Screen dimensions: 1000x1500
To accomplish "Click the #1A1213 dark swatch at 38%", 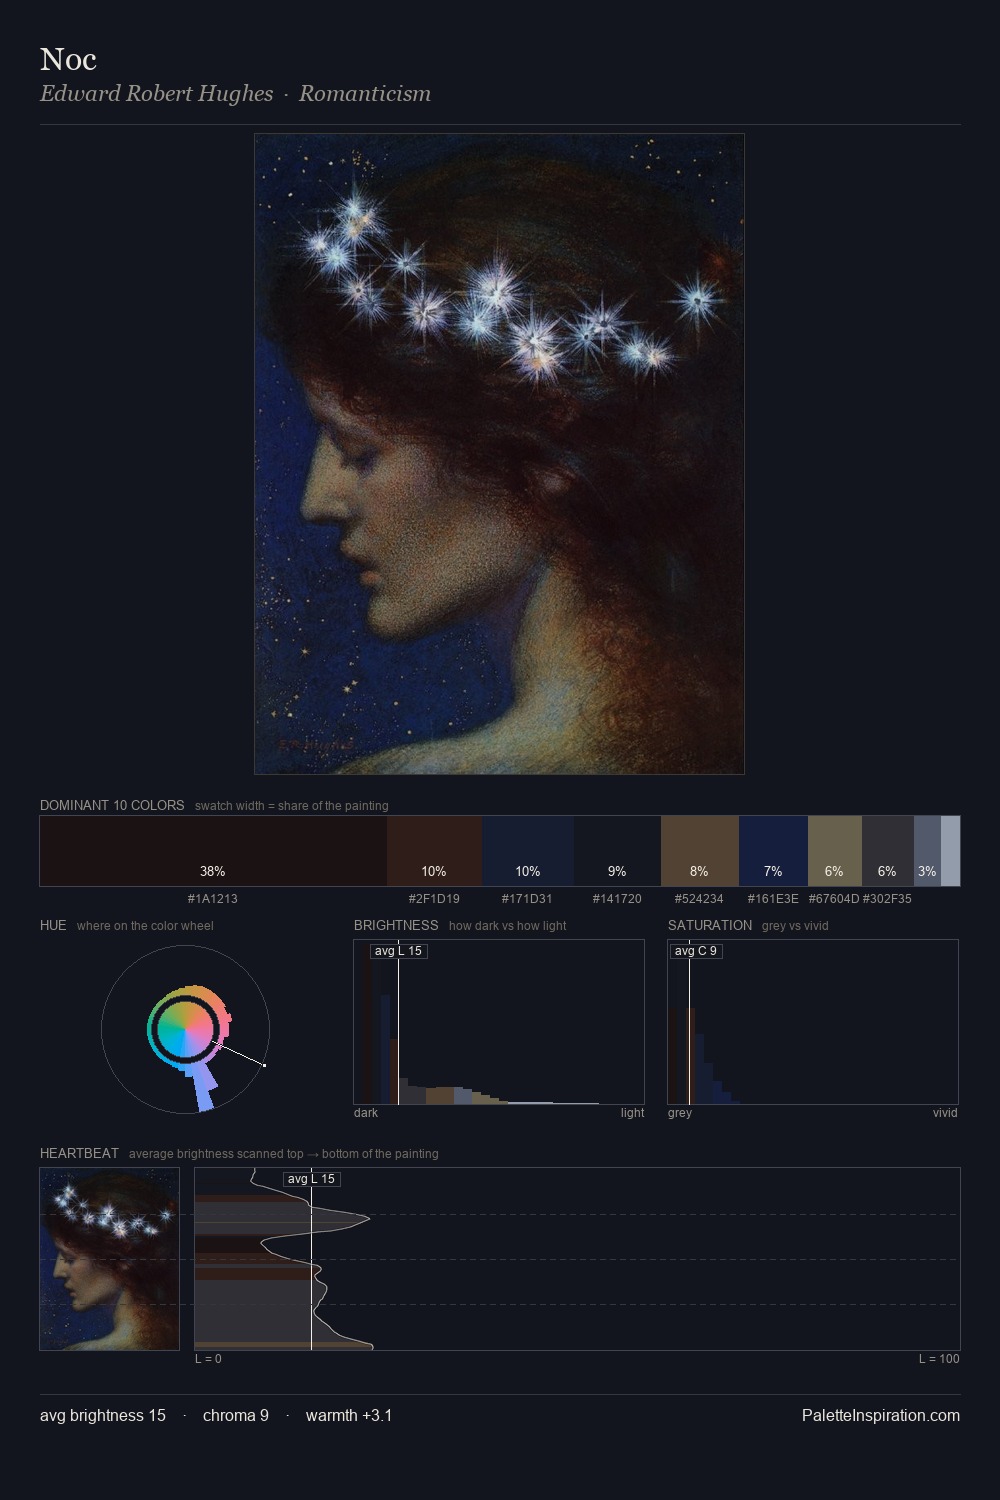I will (213, 851).
